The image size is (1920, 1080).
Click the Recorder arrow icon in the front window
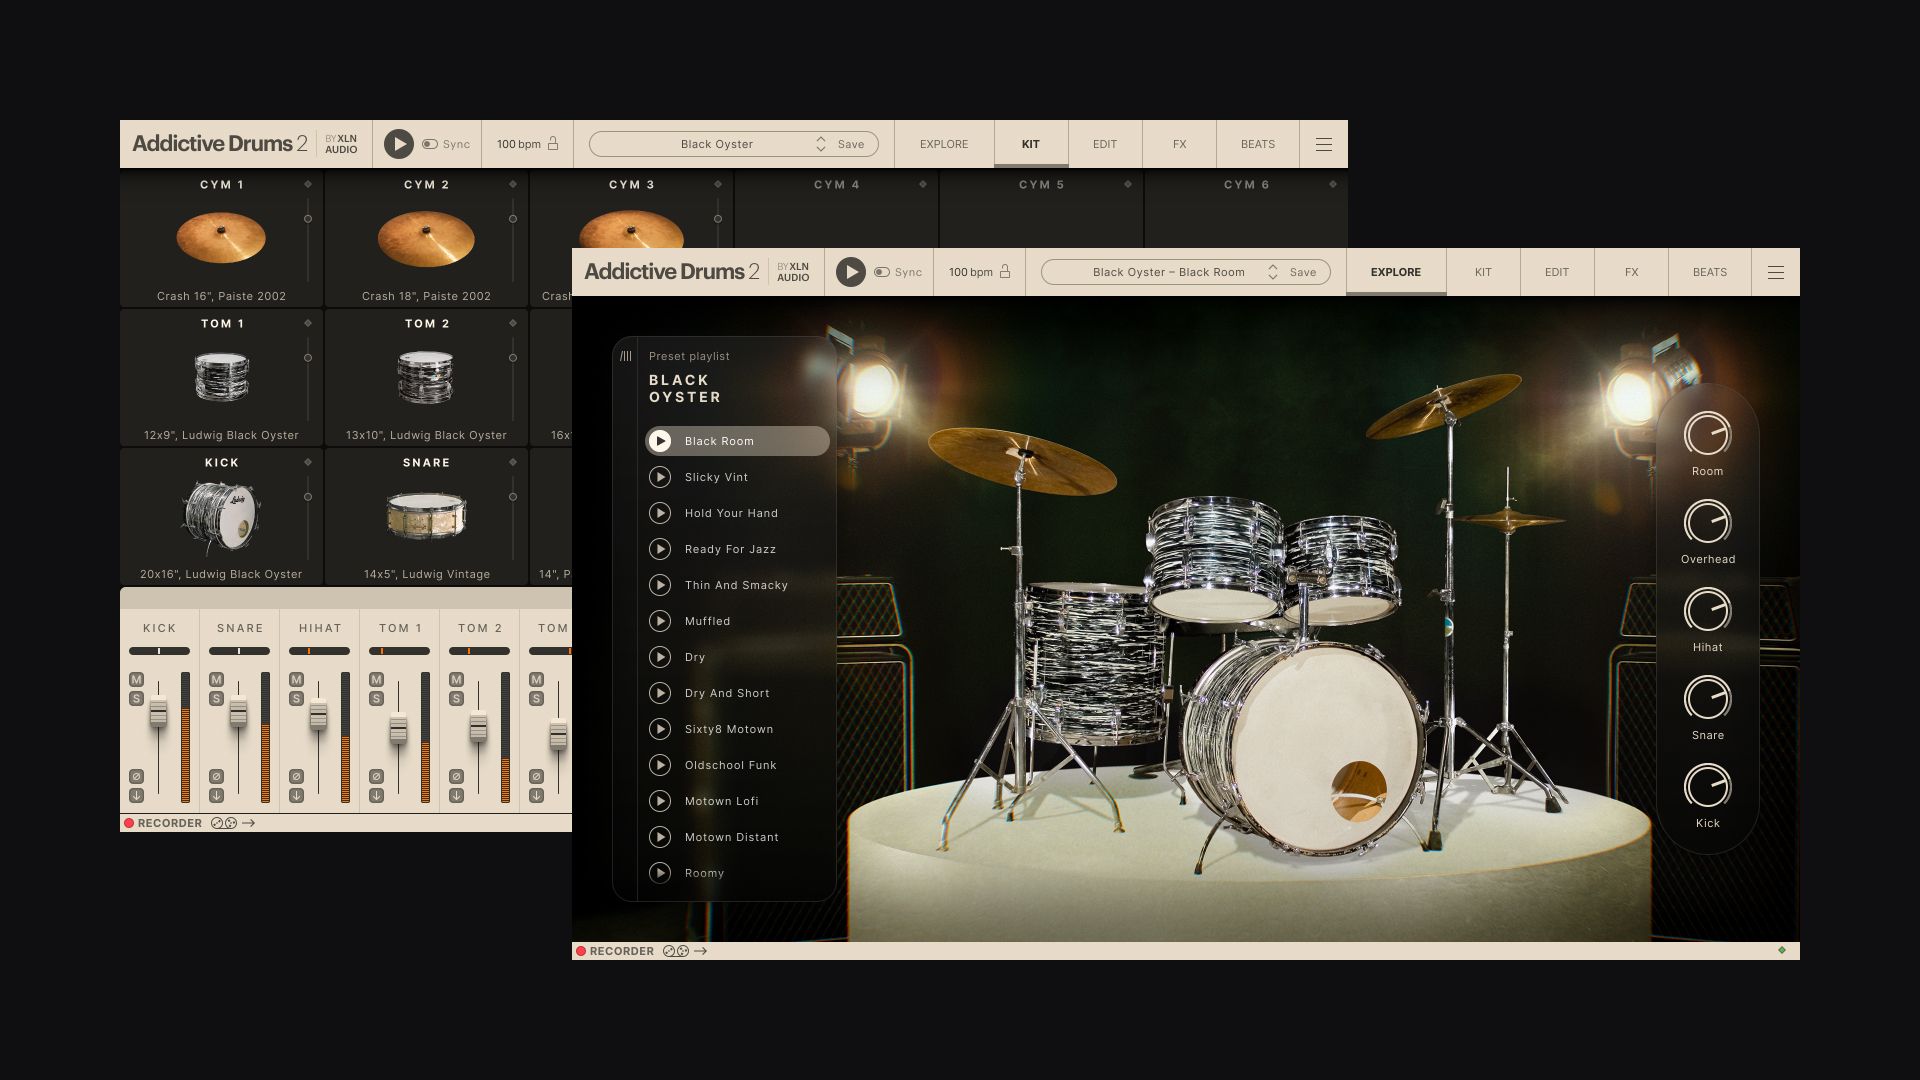pyautogui.click(x=701, y=951)
